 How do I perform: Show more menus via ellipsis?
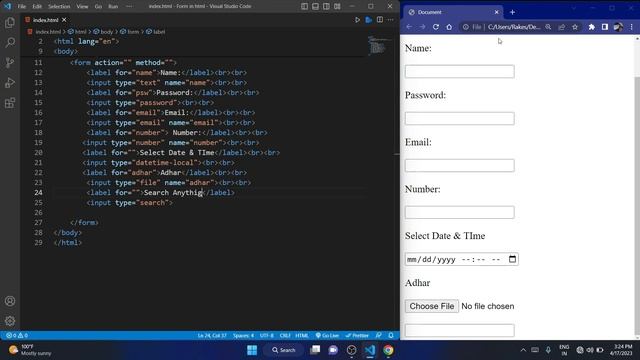(x=129, y=7)
